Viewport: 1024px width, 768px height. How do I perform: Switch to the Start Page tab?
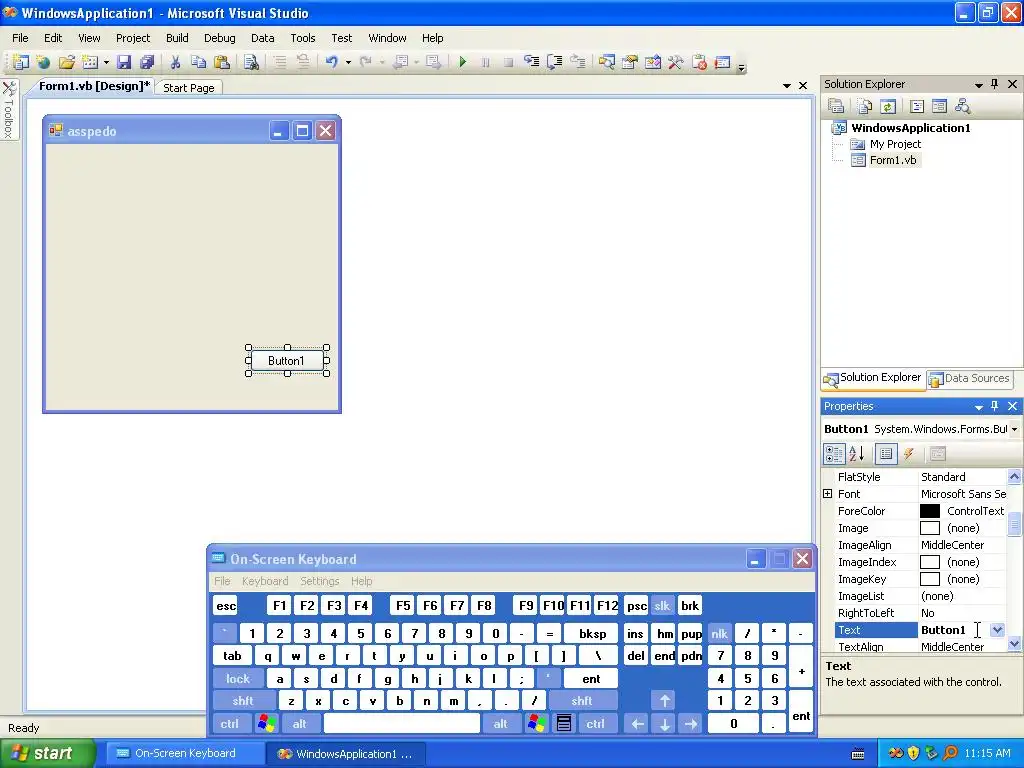click(189, 88)
